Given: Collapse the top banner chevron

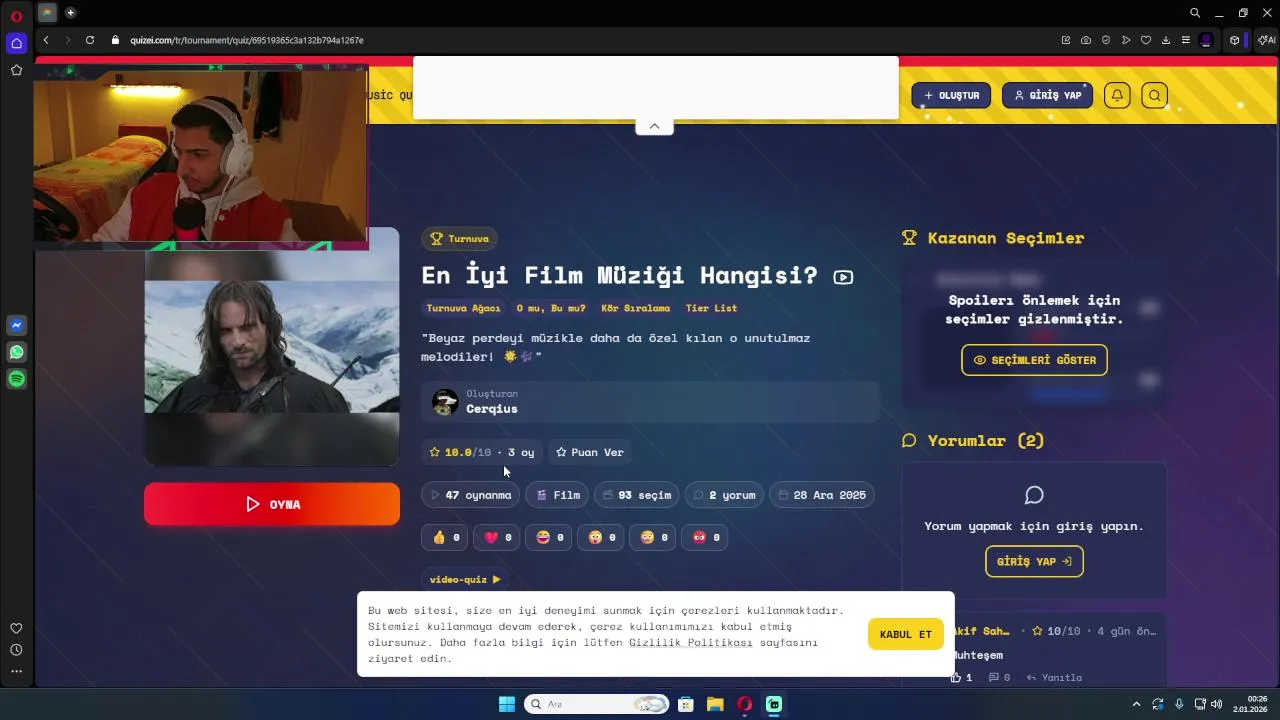Looking at the screenshot, I should click(654, 126).
